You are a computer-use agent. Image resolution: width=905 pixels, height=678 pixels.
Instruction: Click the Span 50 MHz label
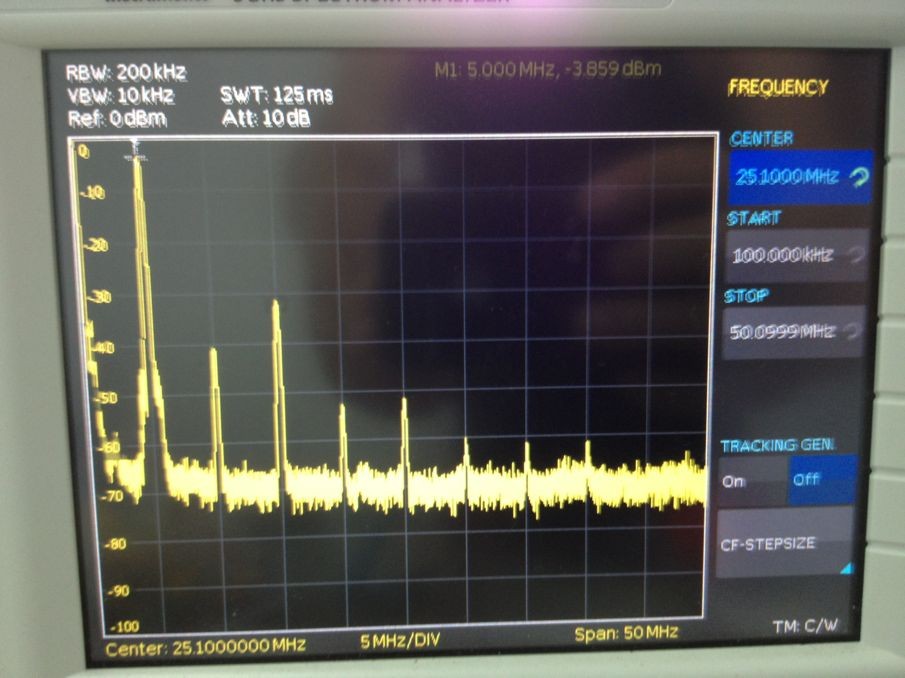[626, 633]
